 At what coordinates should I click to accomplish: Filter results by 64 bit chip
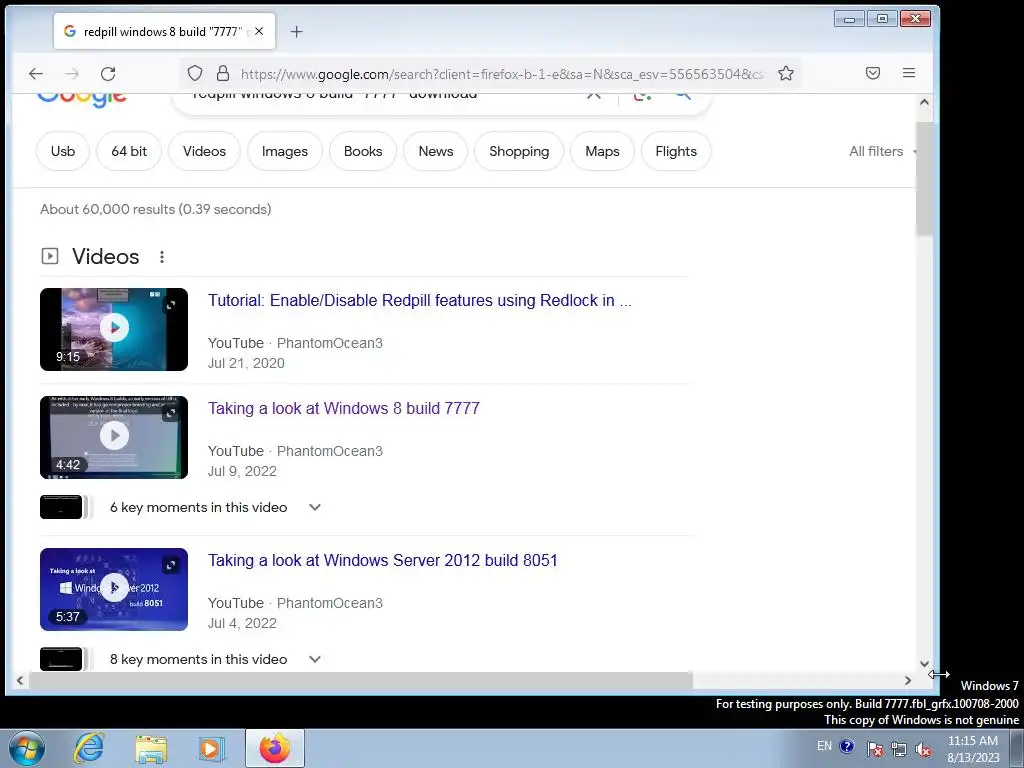(x=129, y=151)
